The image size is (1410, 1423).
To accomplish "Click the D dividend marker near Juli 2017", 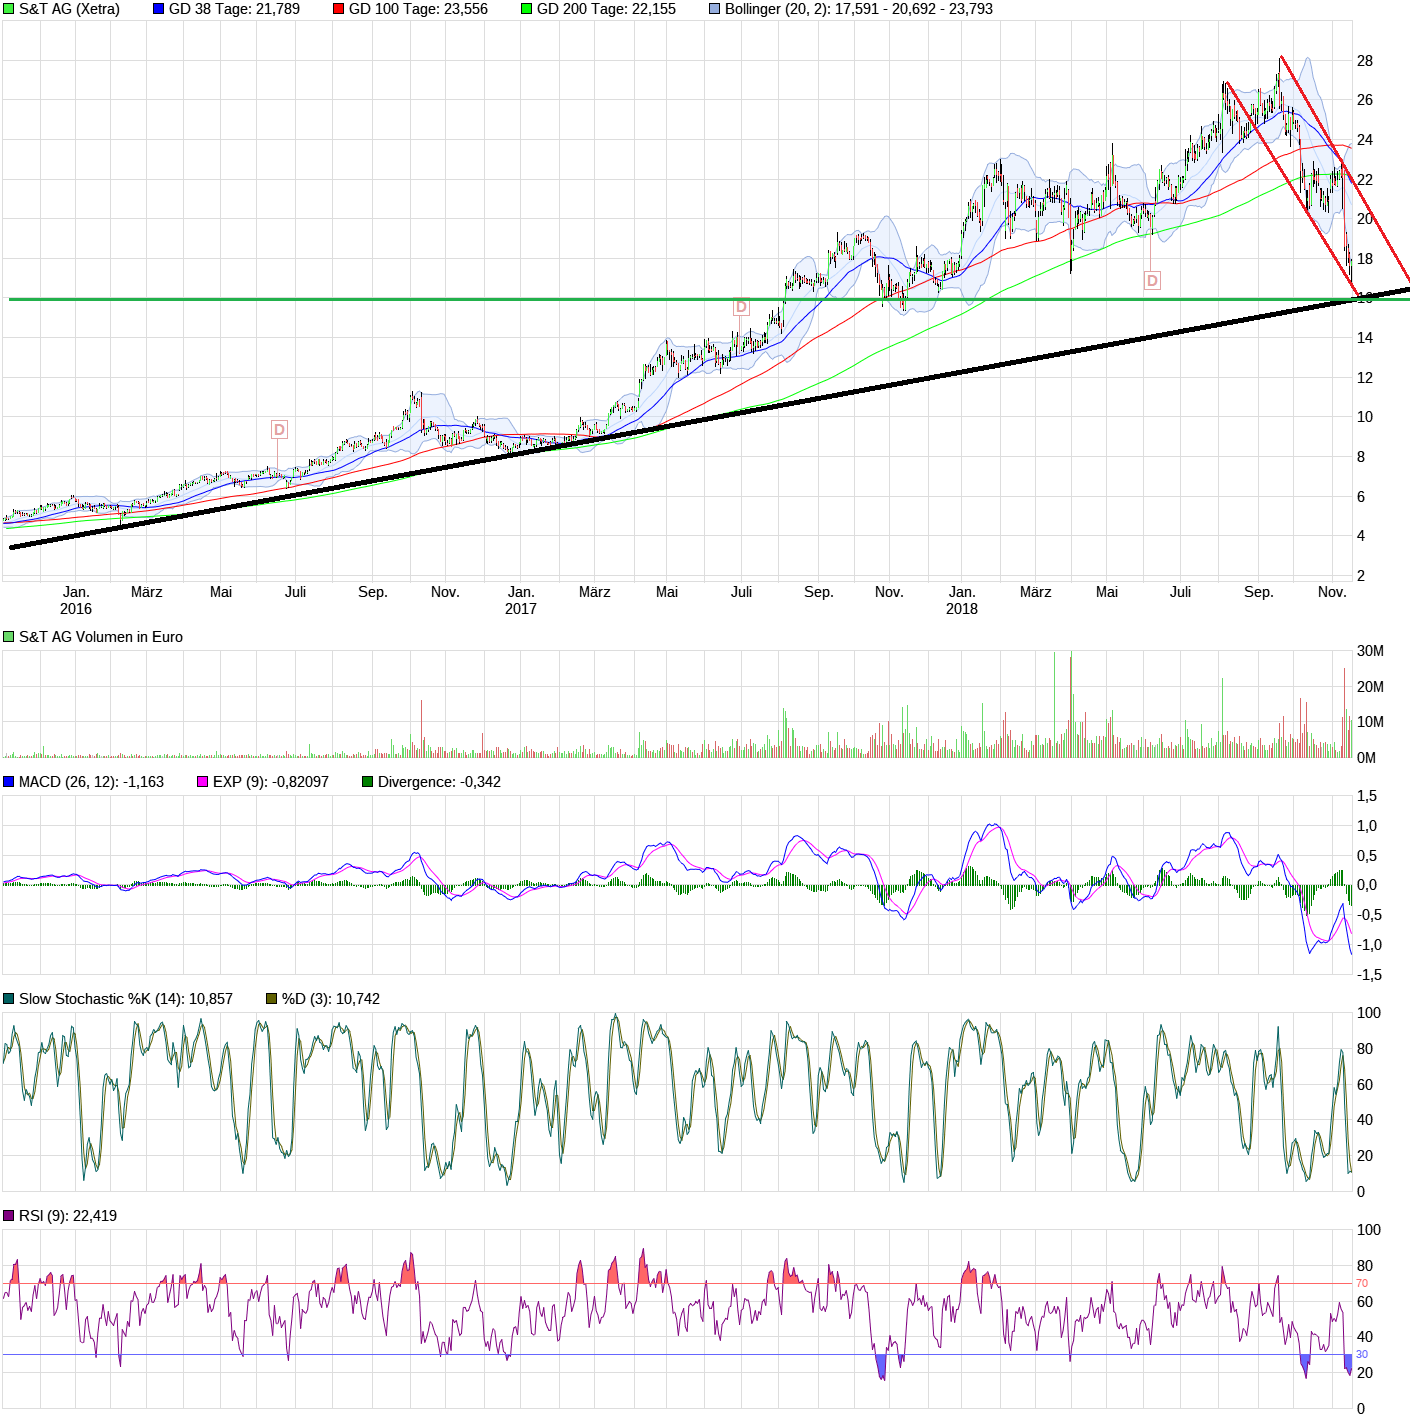I will coord(741,306).
